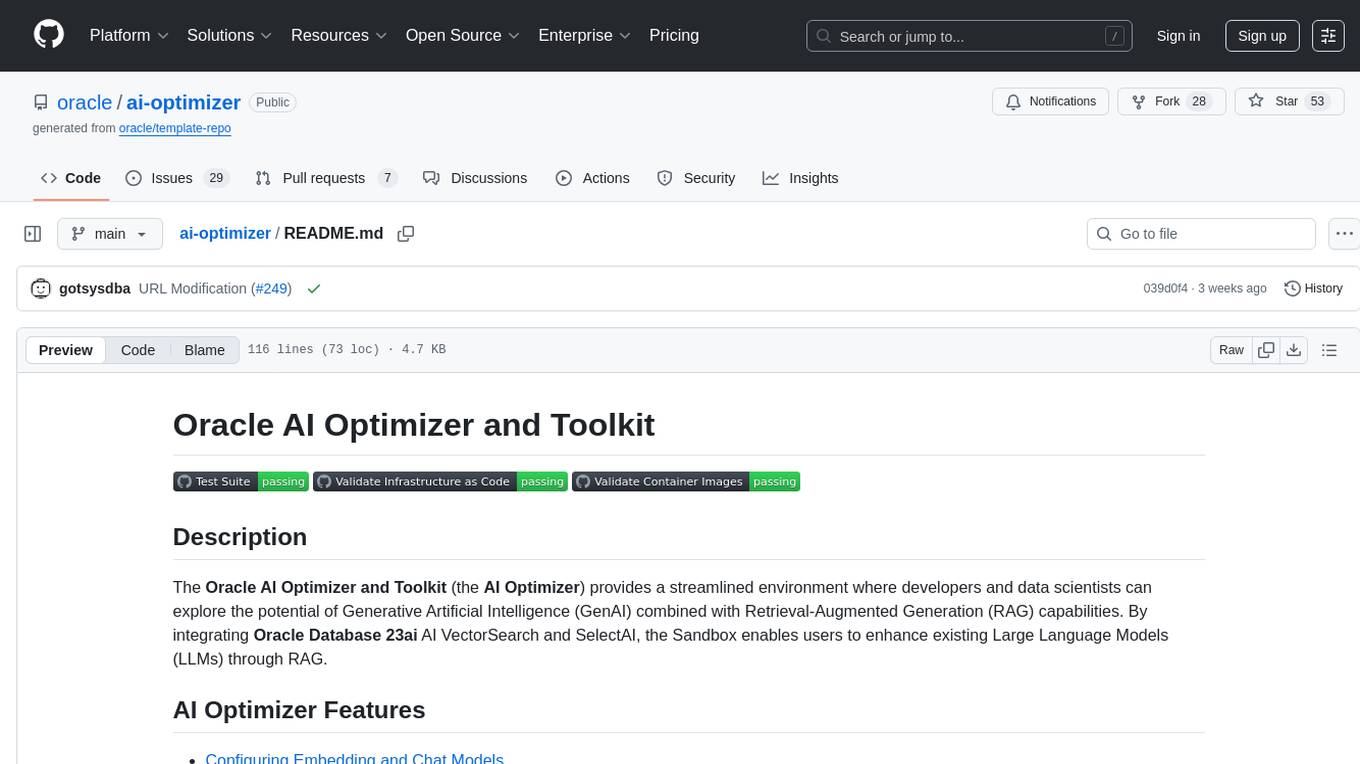Click the Sign in link

(x=1178, y=36)
